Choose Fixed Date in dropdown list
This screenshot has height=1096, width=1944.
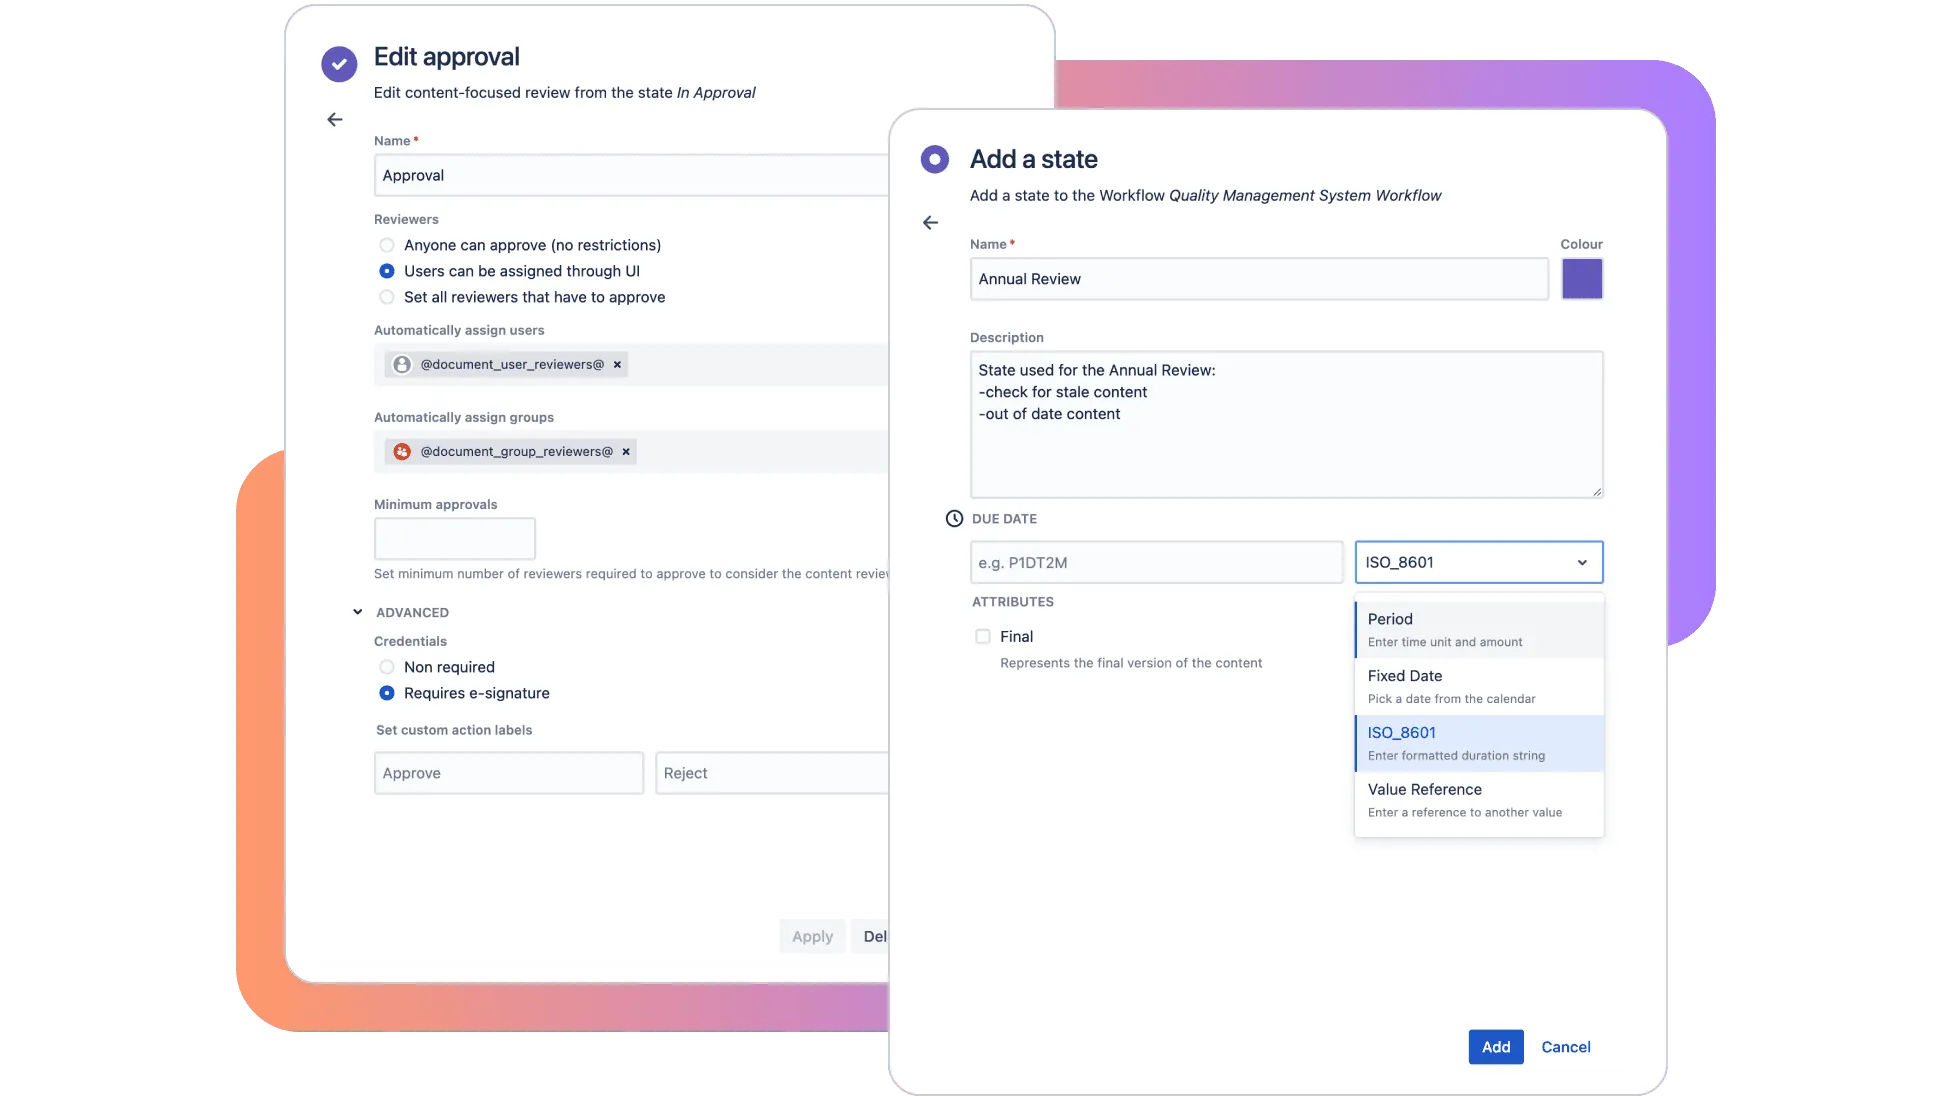point(1478,686)
